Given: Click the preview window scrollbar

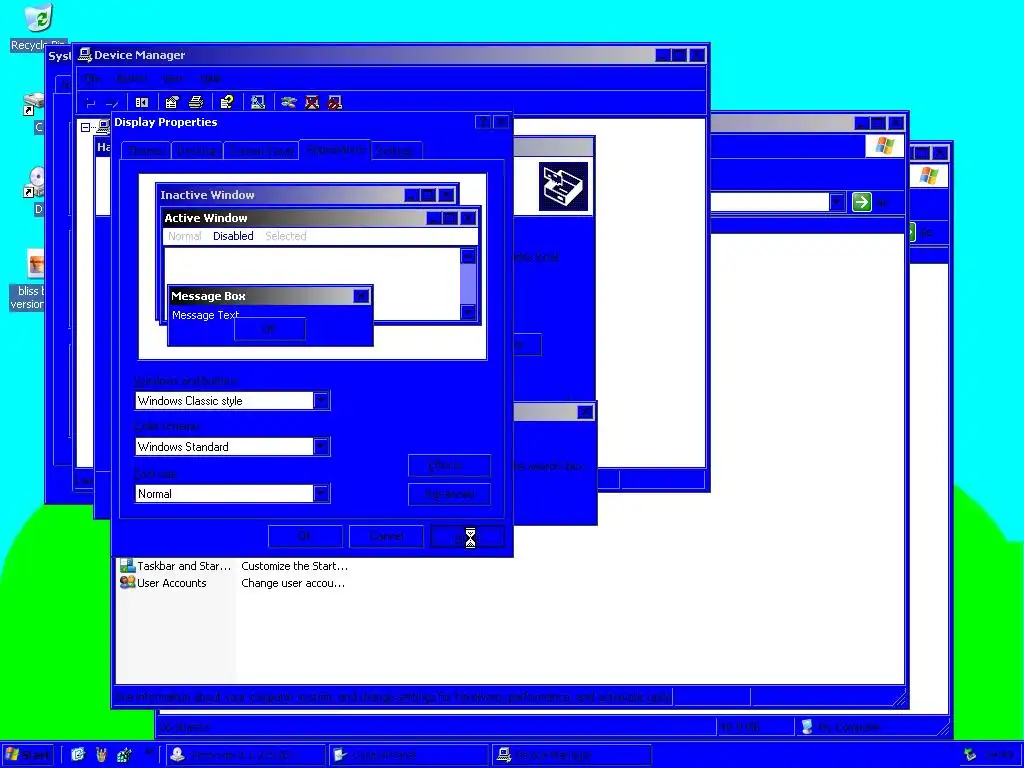Looking at the screenshot, I should tap(468, 284).
